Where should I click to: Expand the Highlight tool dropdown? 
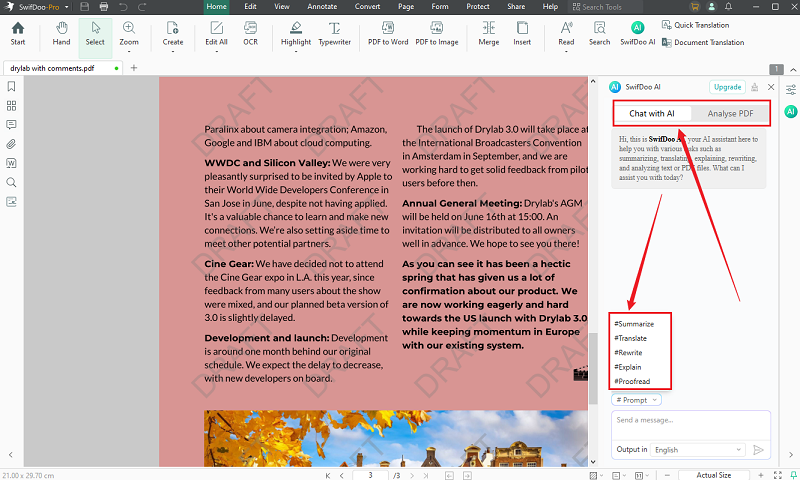[x=296, y=52]
